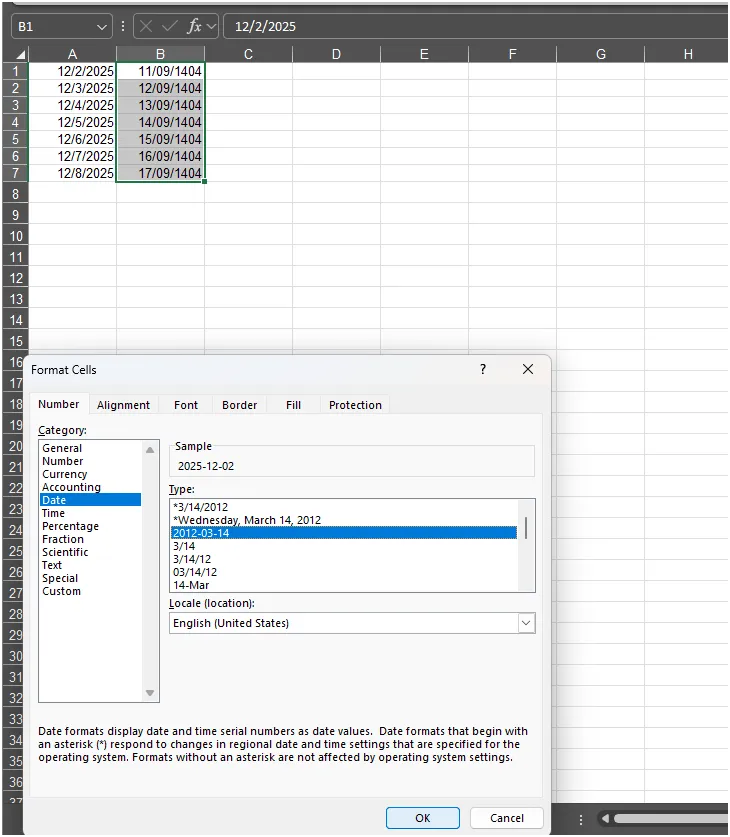Image resolution: width=730 pixels, height=837 pixels.
Task: Select the Time category
Action: (53, 514)
